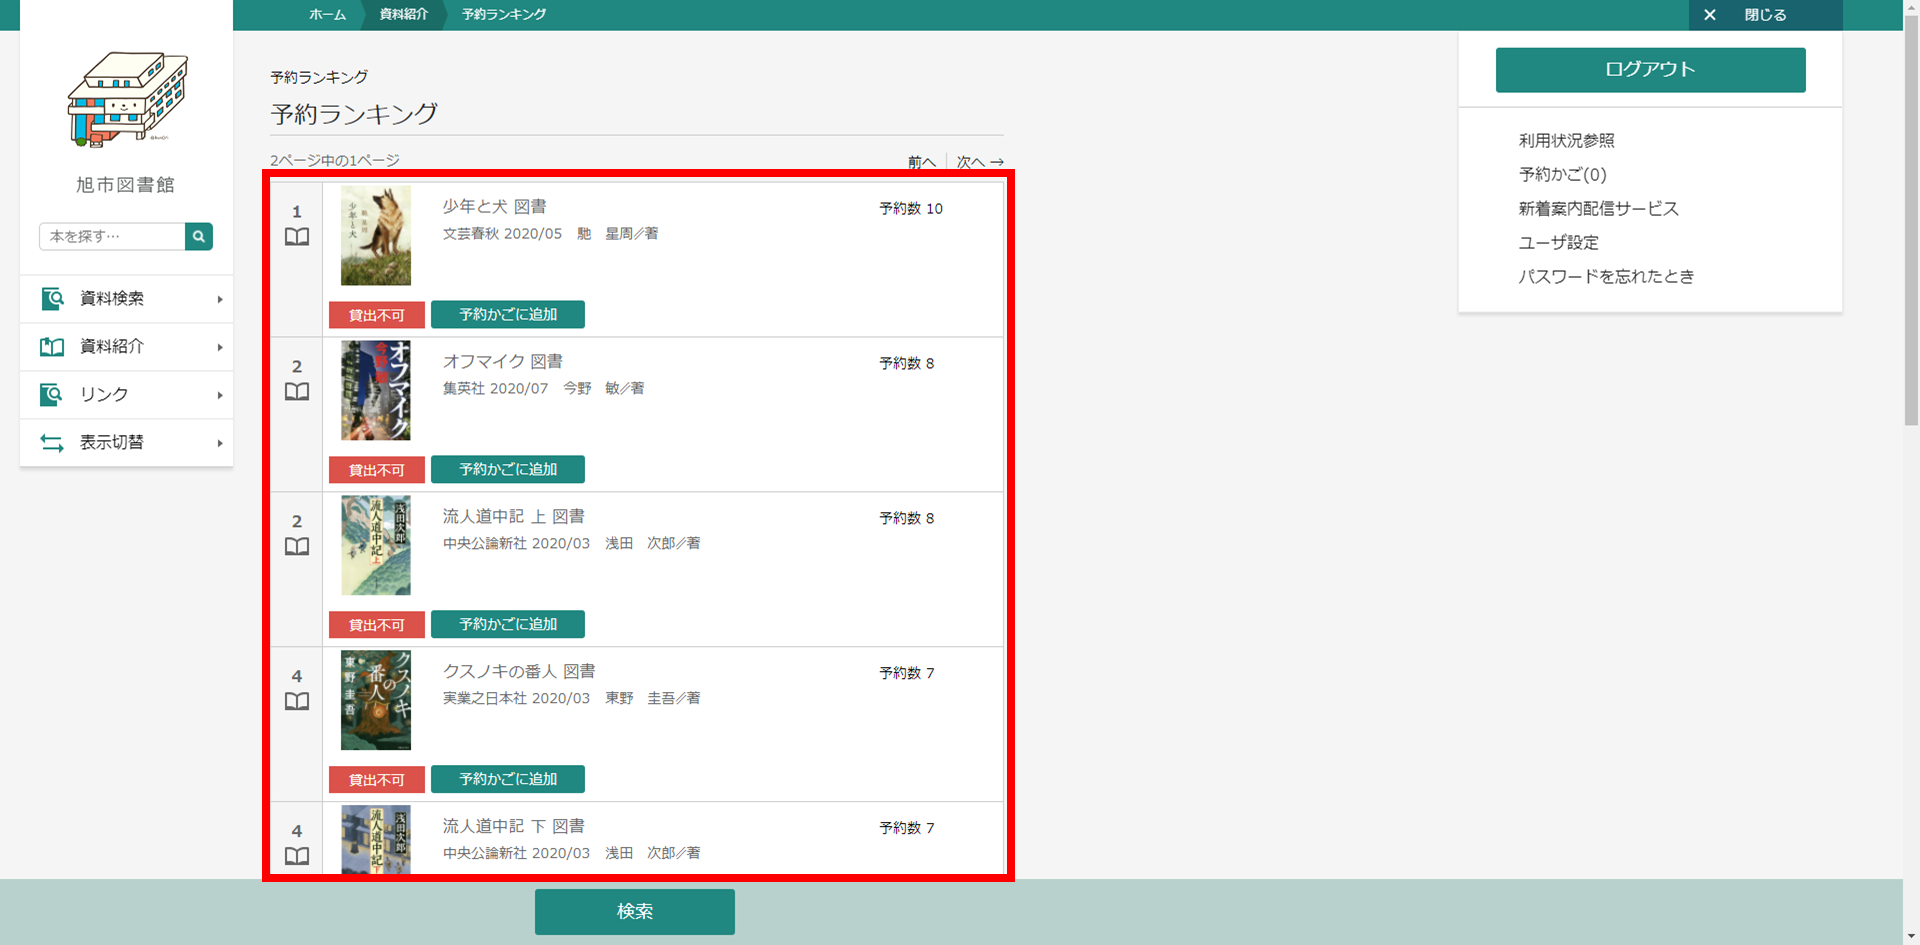Click the book icon under rank 1
Viewport: 1920px width, 945px height.
coord(297,237)
